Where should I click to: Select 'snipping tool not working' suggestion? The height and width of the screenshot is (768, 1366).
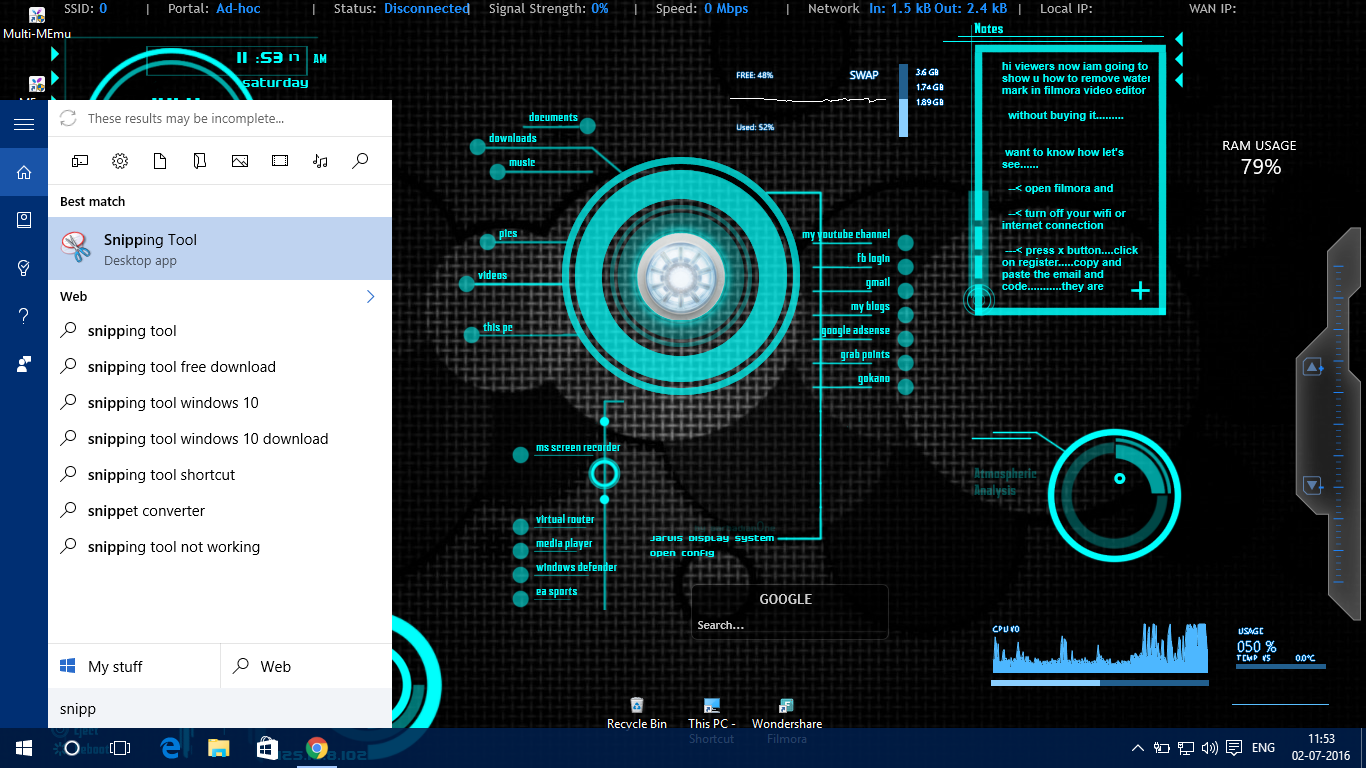point(220,547)
